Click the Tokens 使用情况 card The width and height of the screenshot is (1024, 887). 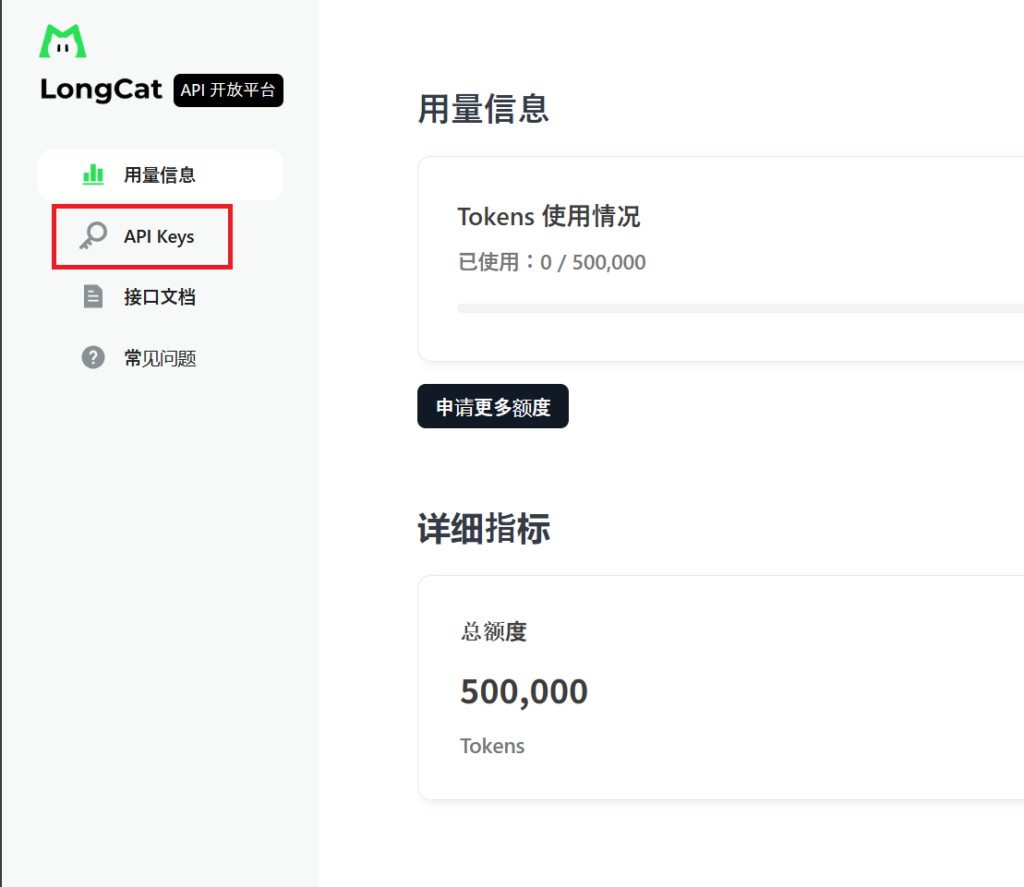pos(720,255)
